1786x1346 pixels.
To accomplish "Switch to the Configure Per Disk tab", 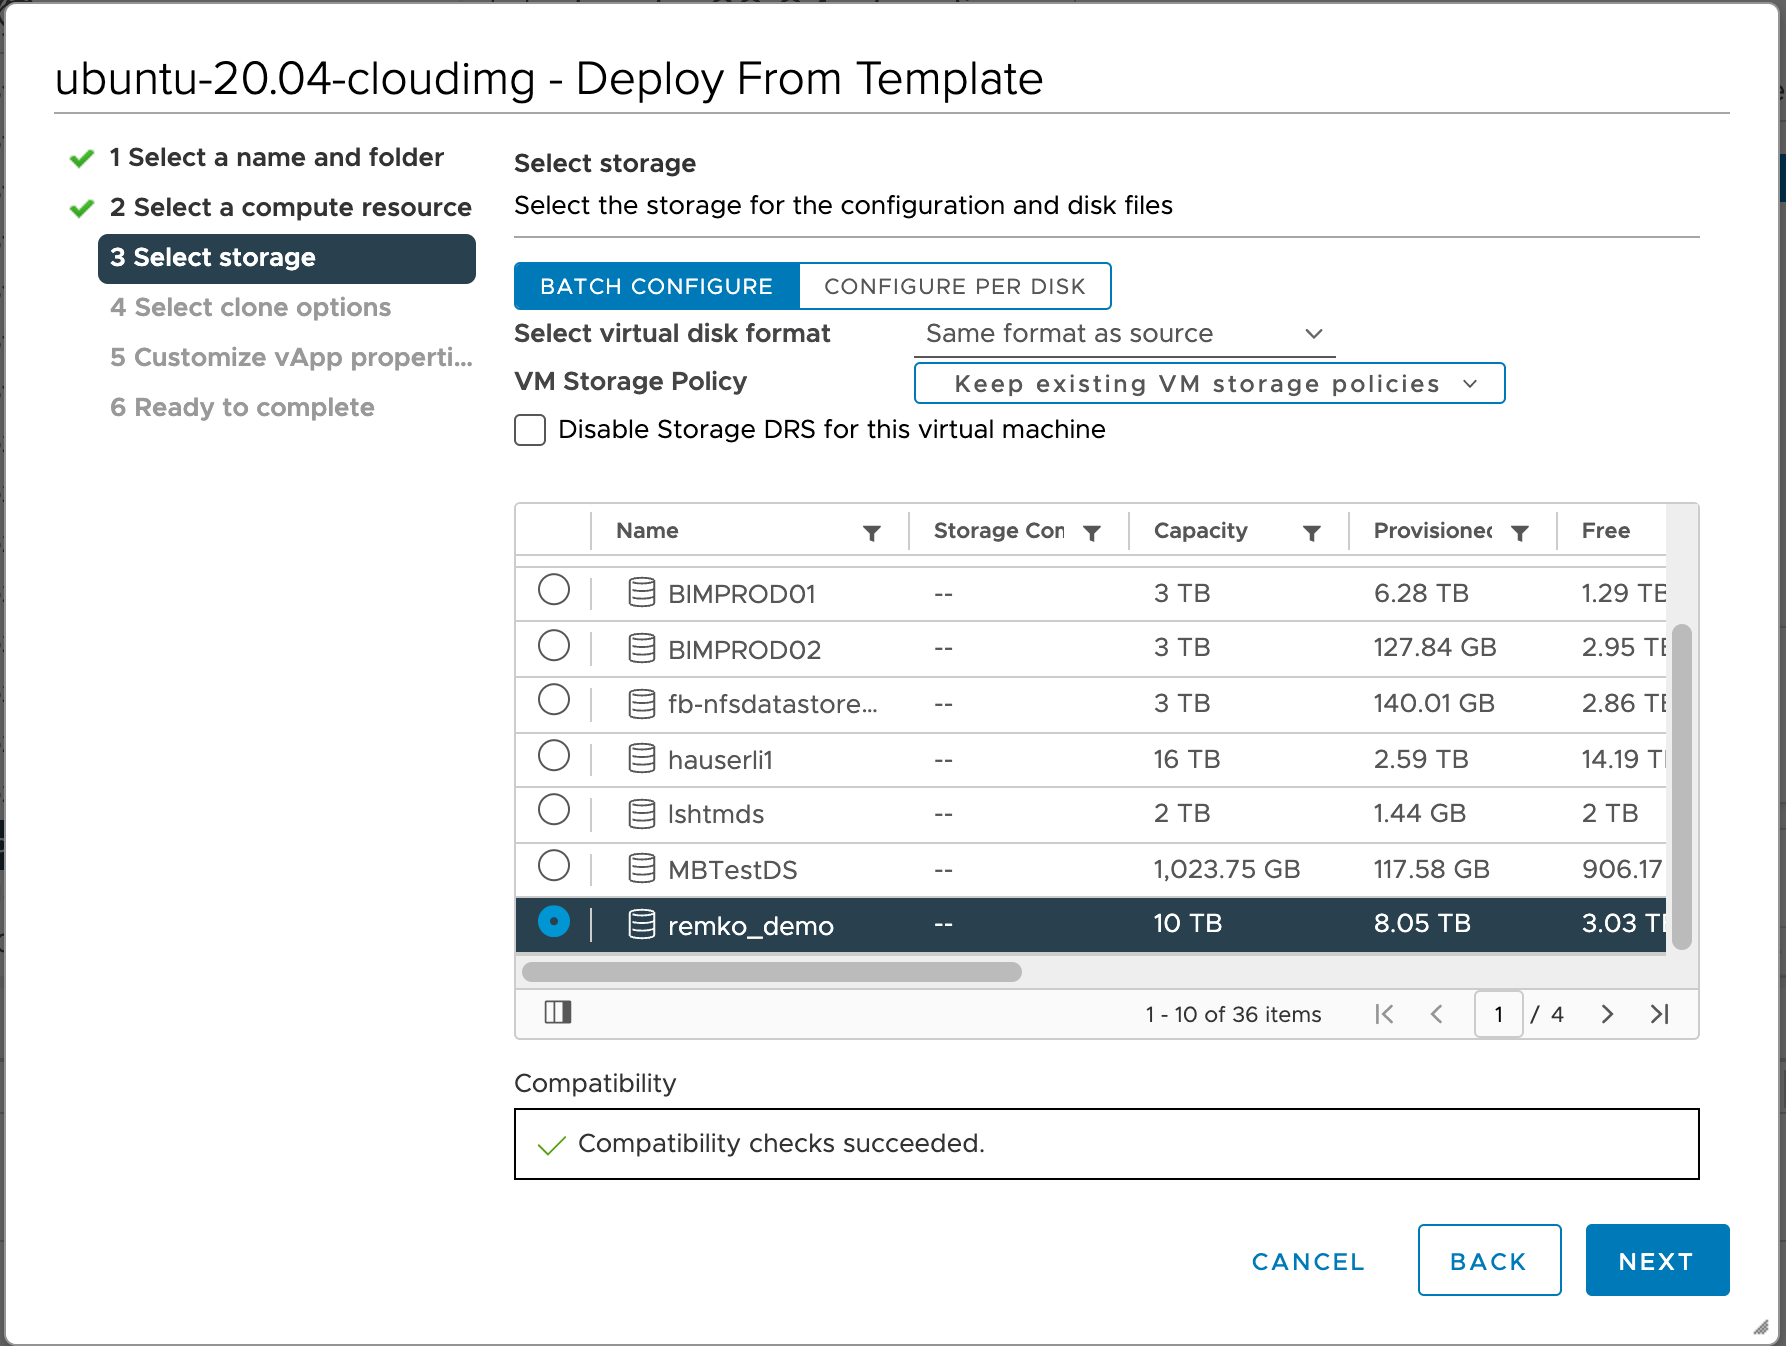I will 954,285.
